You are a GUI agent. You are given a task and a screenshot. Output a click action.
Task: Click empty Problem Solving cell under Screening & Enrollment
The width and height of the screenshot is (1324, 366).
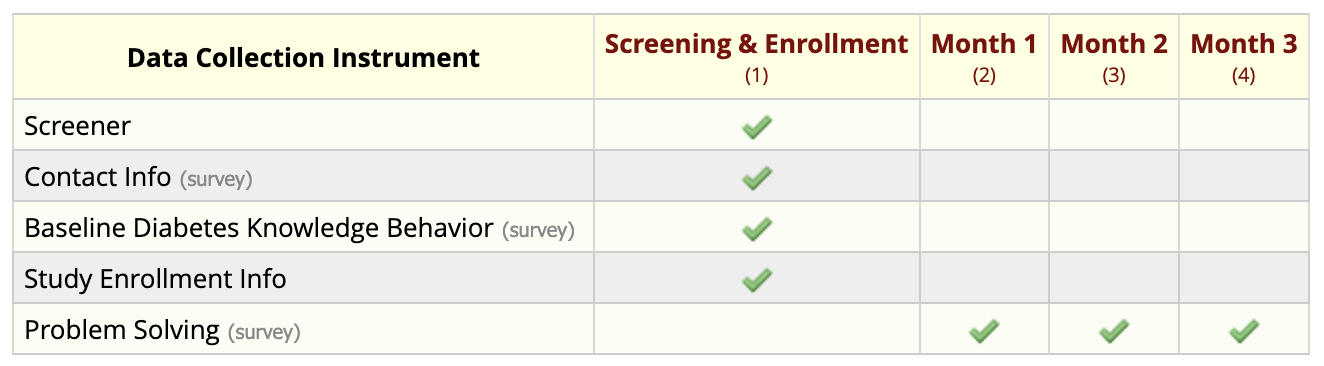(757, 329)
